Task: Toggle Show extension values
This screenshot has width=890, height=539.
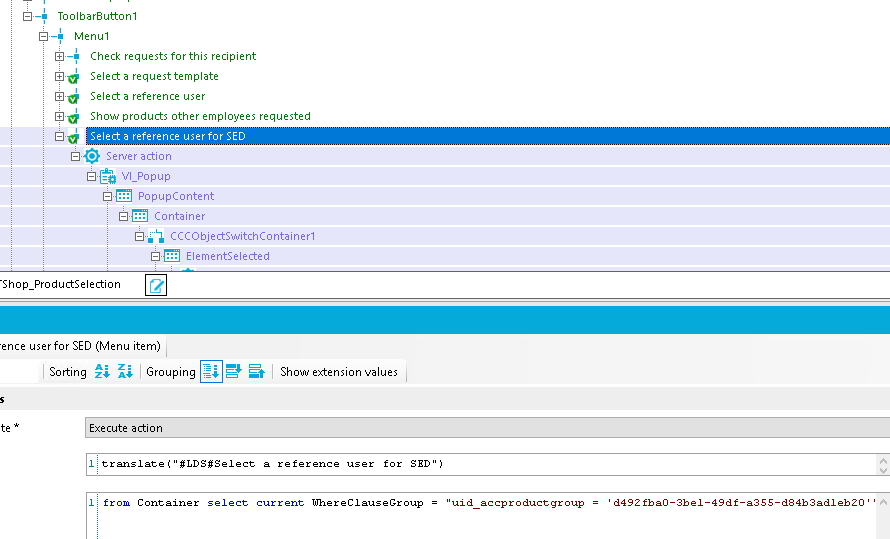Action: point(338,372)
